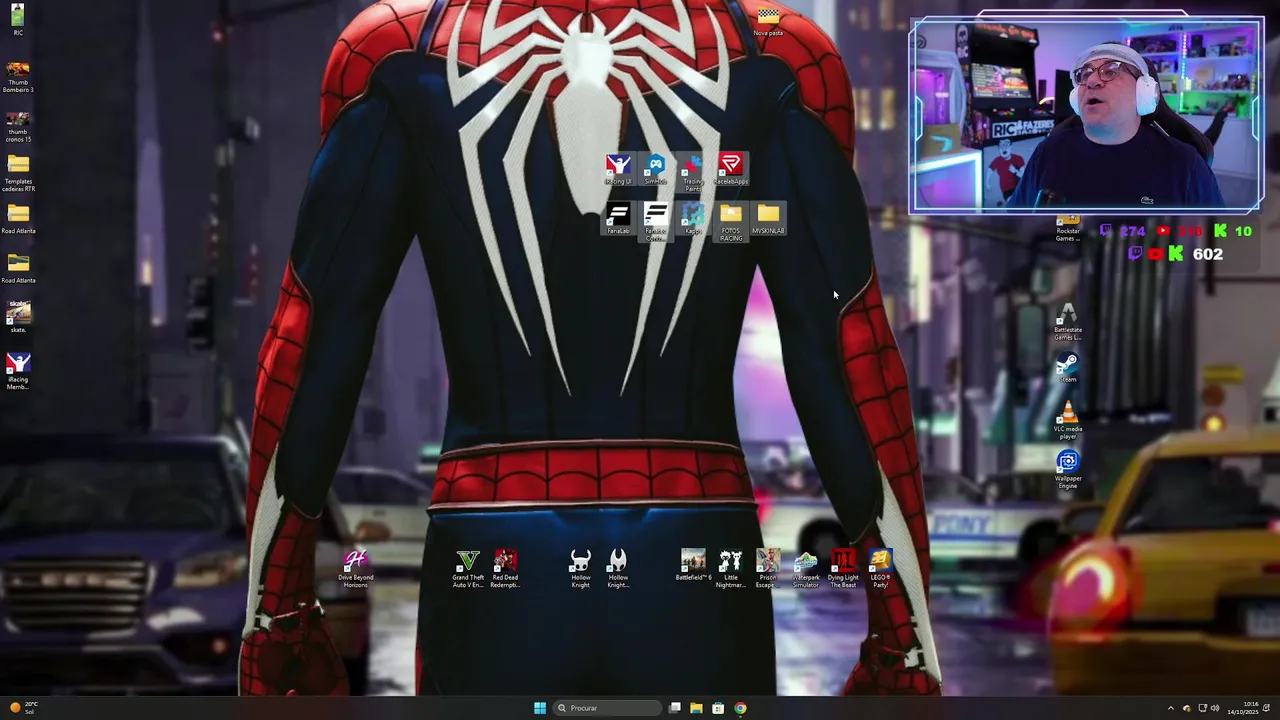Launch Dying Light The Beast shortcut
This screenshot has width=1280, height=720.
click(x=843, y=569)
